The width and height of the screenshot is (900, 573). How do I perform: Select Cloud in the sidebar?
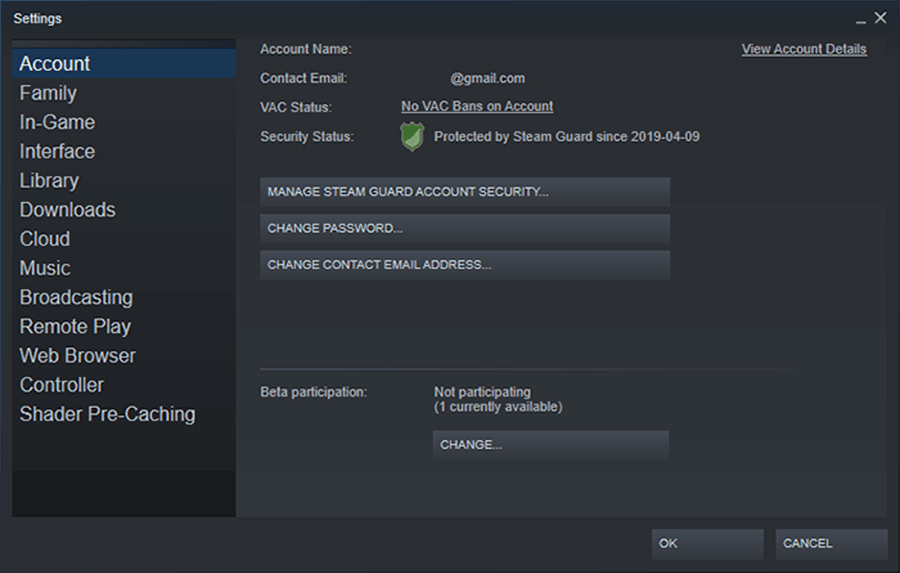pos(123,239)
